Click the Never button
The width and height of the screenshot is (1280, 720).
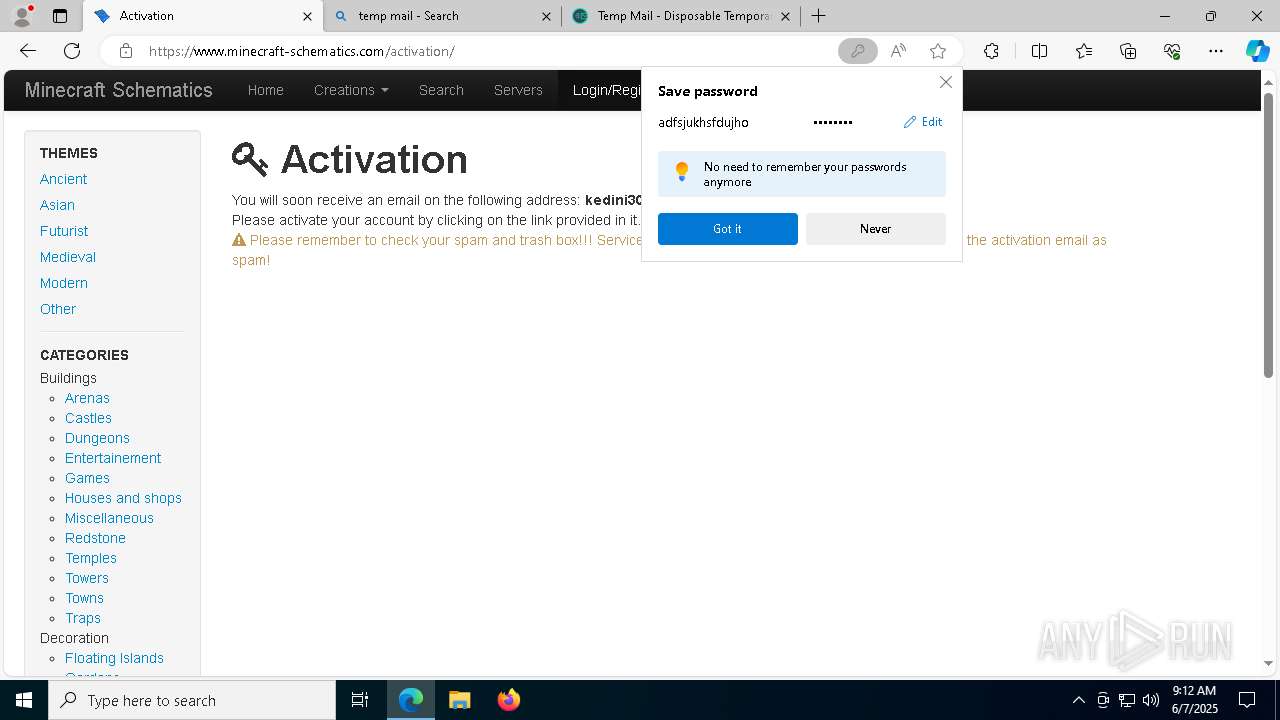click(x=876, y=229)
